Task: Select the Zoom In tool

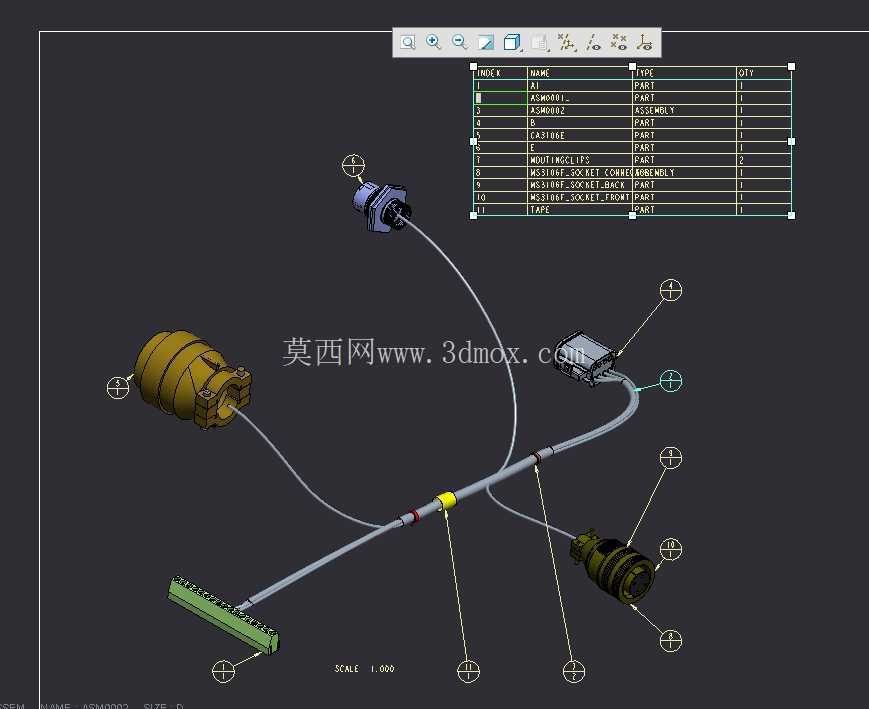Action: pos(433,42)
